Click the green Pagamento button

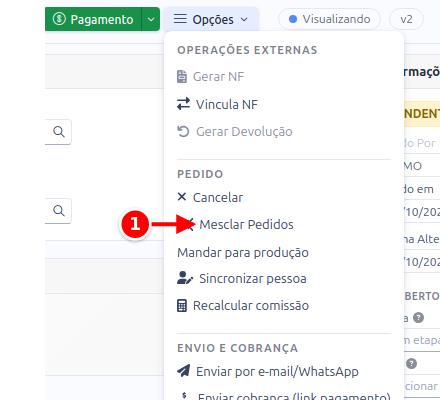tap(93, 19)
